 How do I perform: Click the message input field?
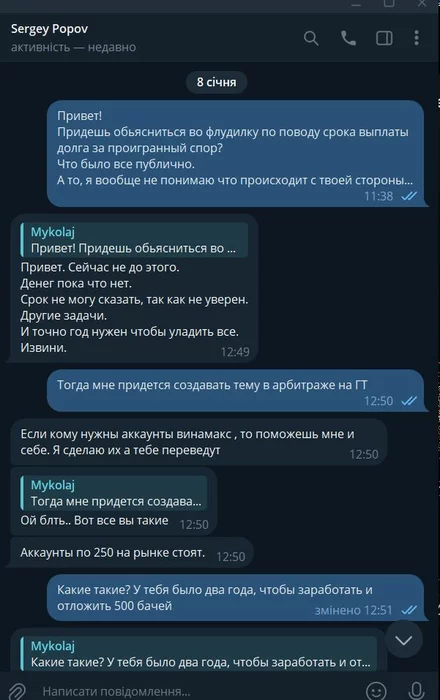point(196,691)
